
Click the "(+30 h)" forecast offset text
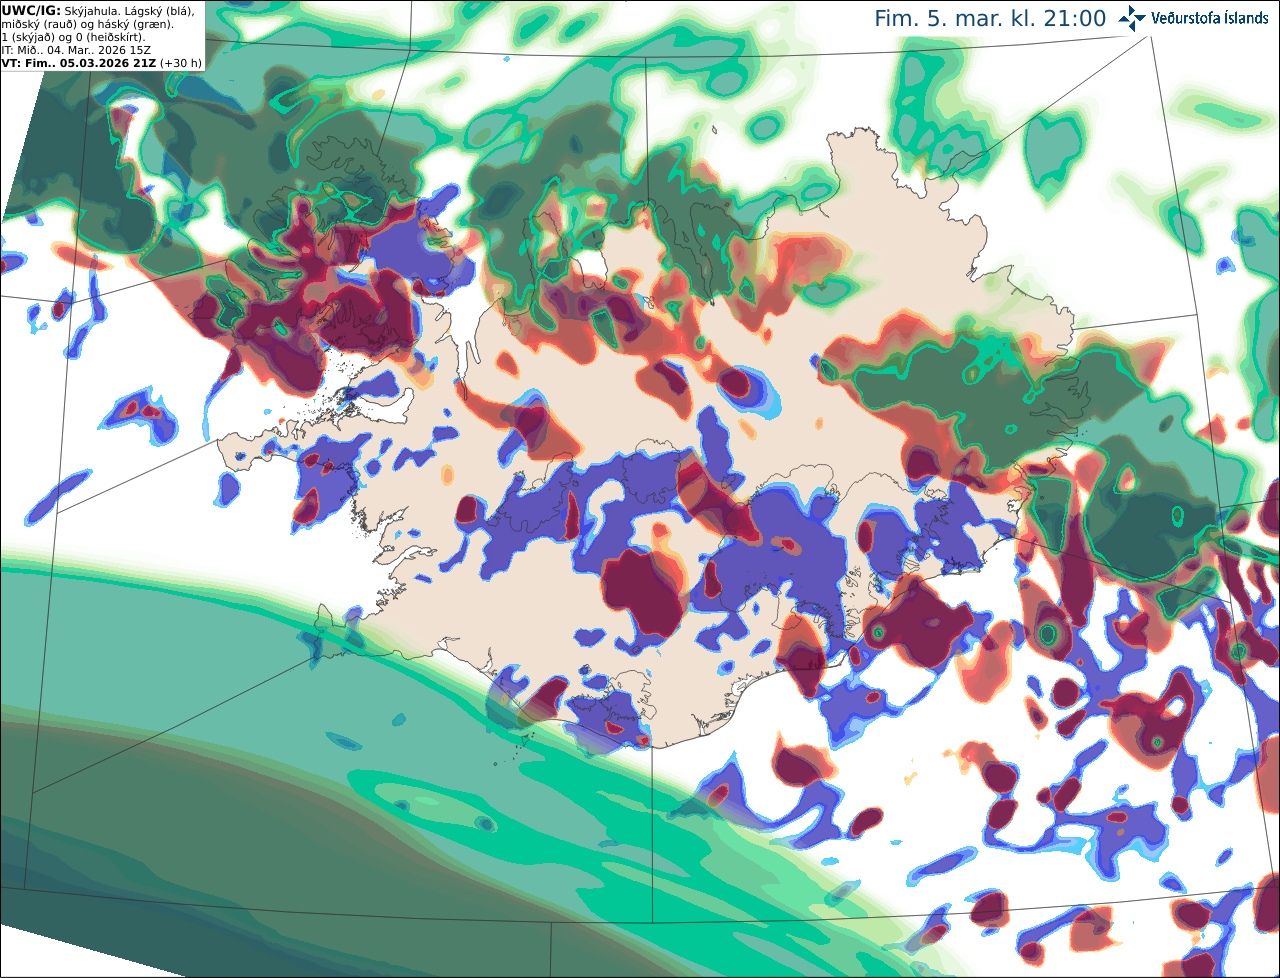tap(180, 63)
